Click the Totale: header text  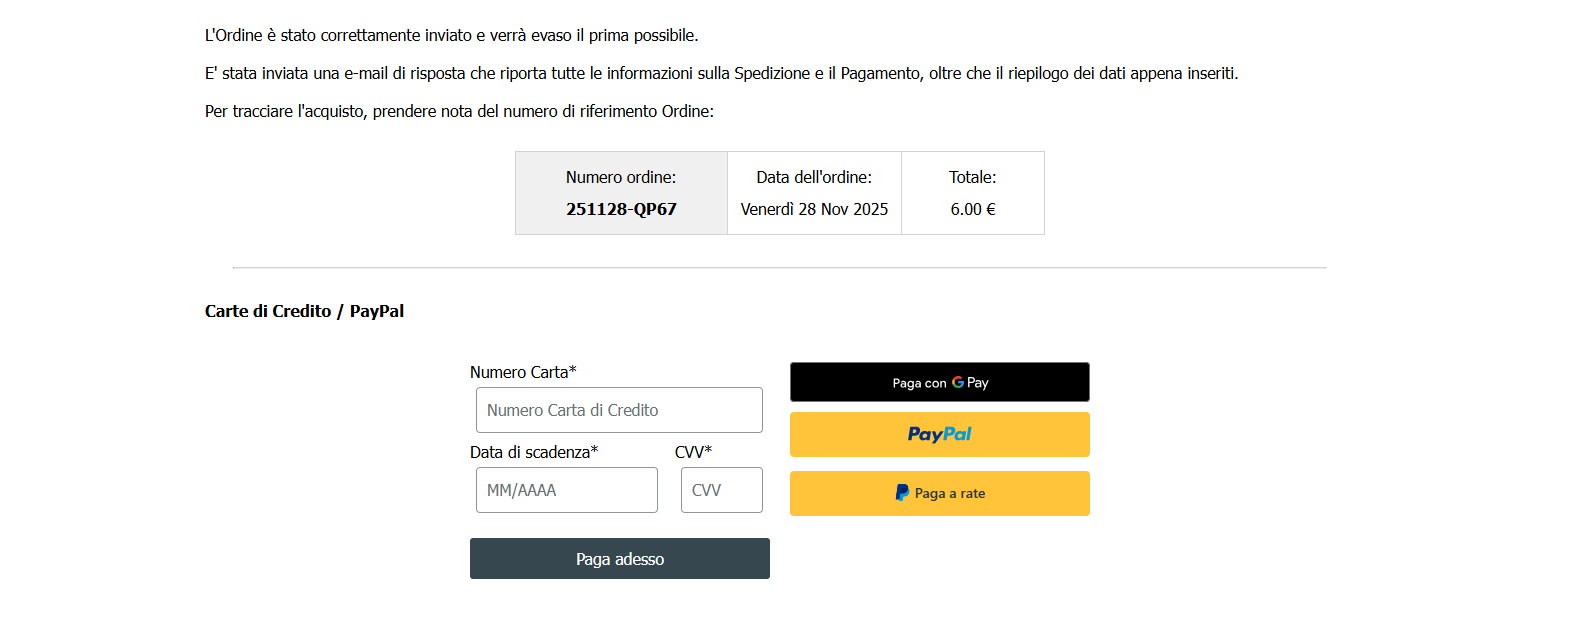tap(972, 177)
